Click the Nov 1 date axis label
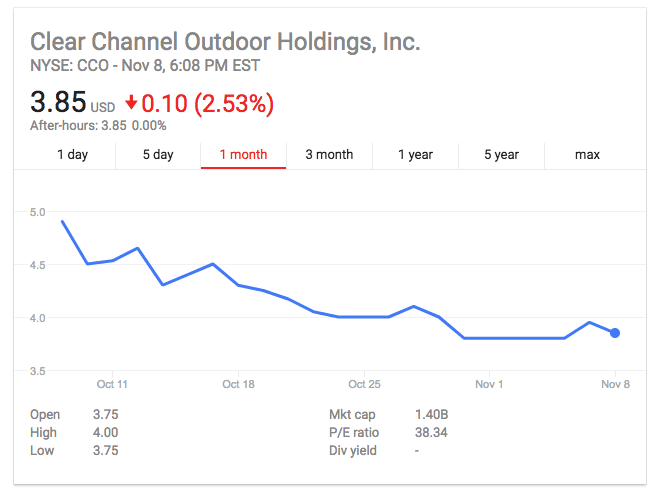This screenshot has height=490, width=652. [489, 384]
